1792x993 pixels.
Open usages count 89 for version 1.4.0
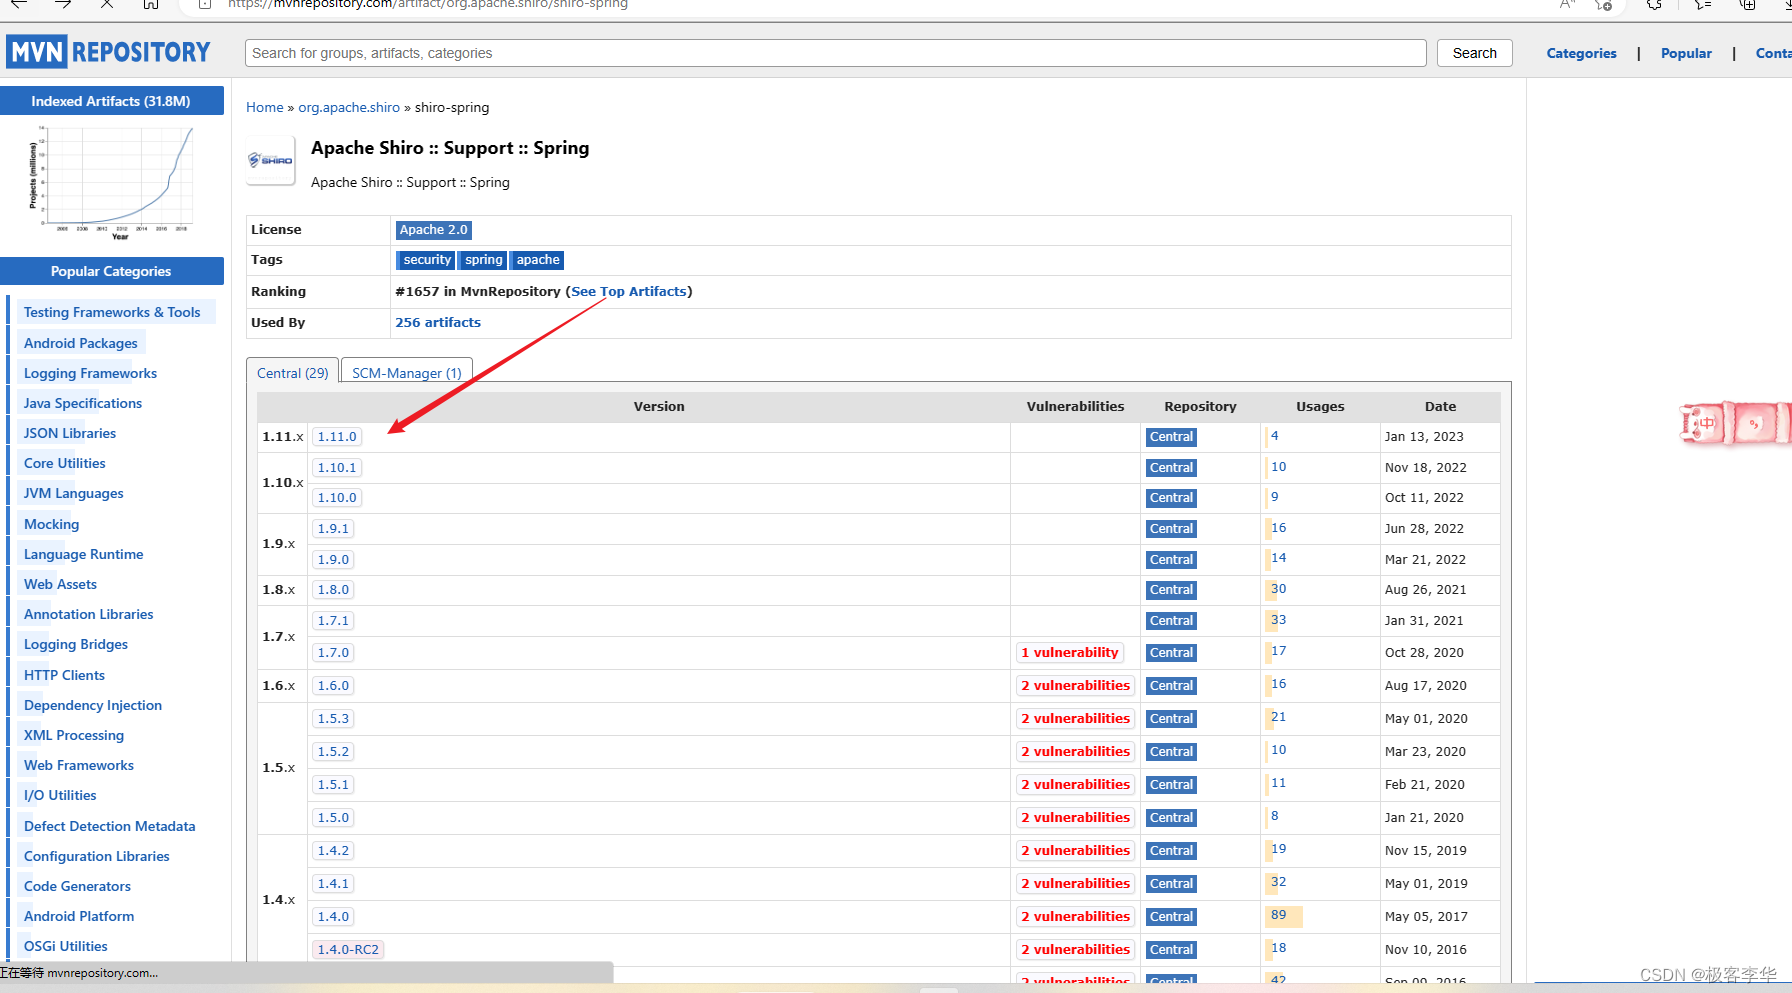pyautogui.click(x=1278, y=915)
